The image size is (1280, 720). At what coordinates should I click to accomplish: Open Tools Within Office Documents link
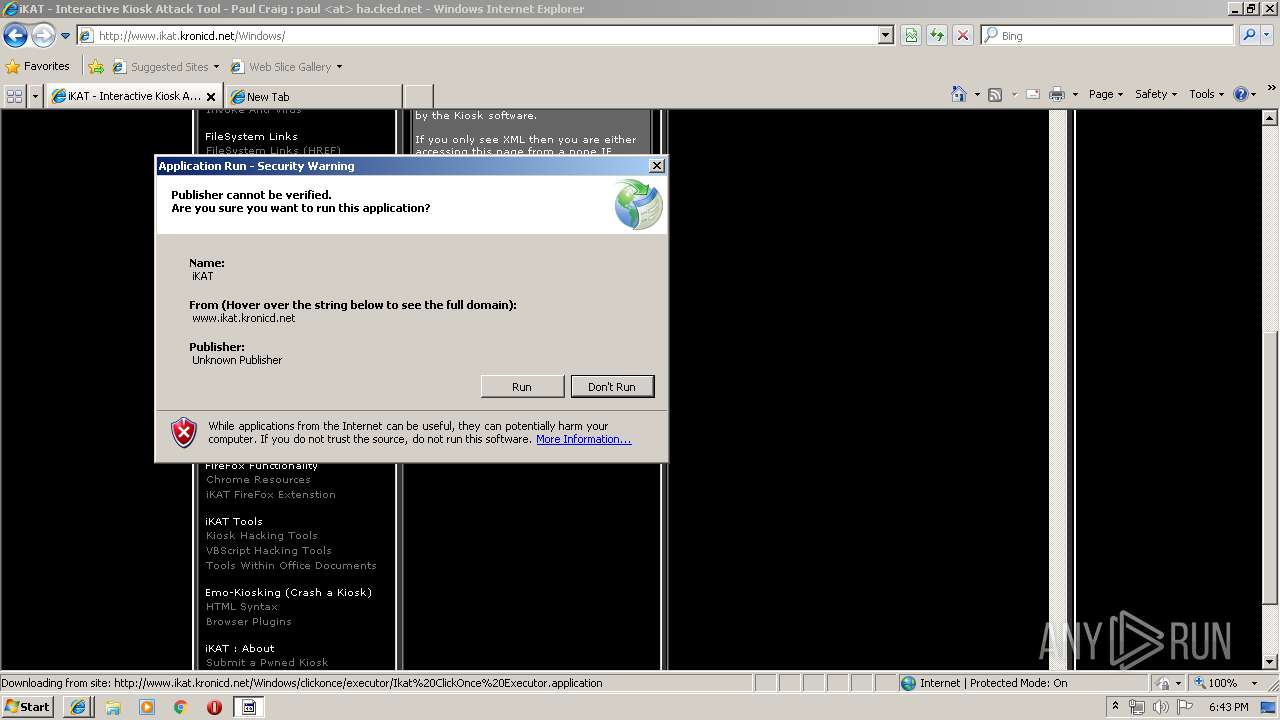click(291, 565)
